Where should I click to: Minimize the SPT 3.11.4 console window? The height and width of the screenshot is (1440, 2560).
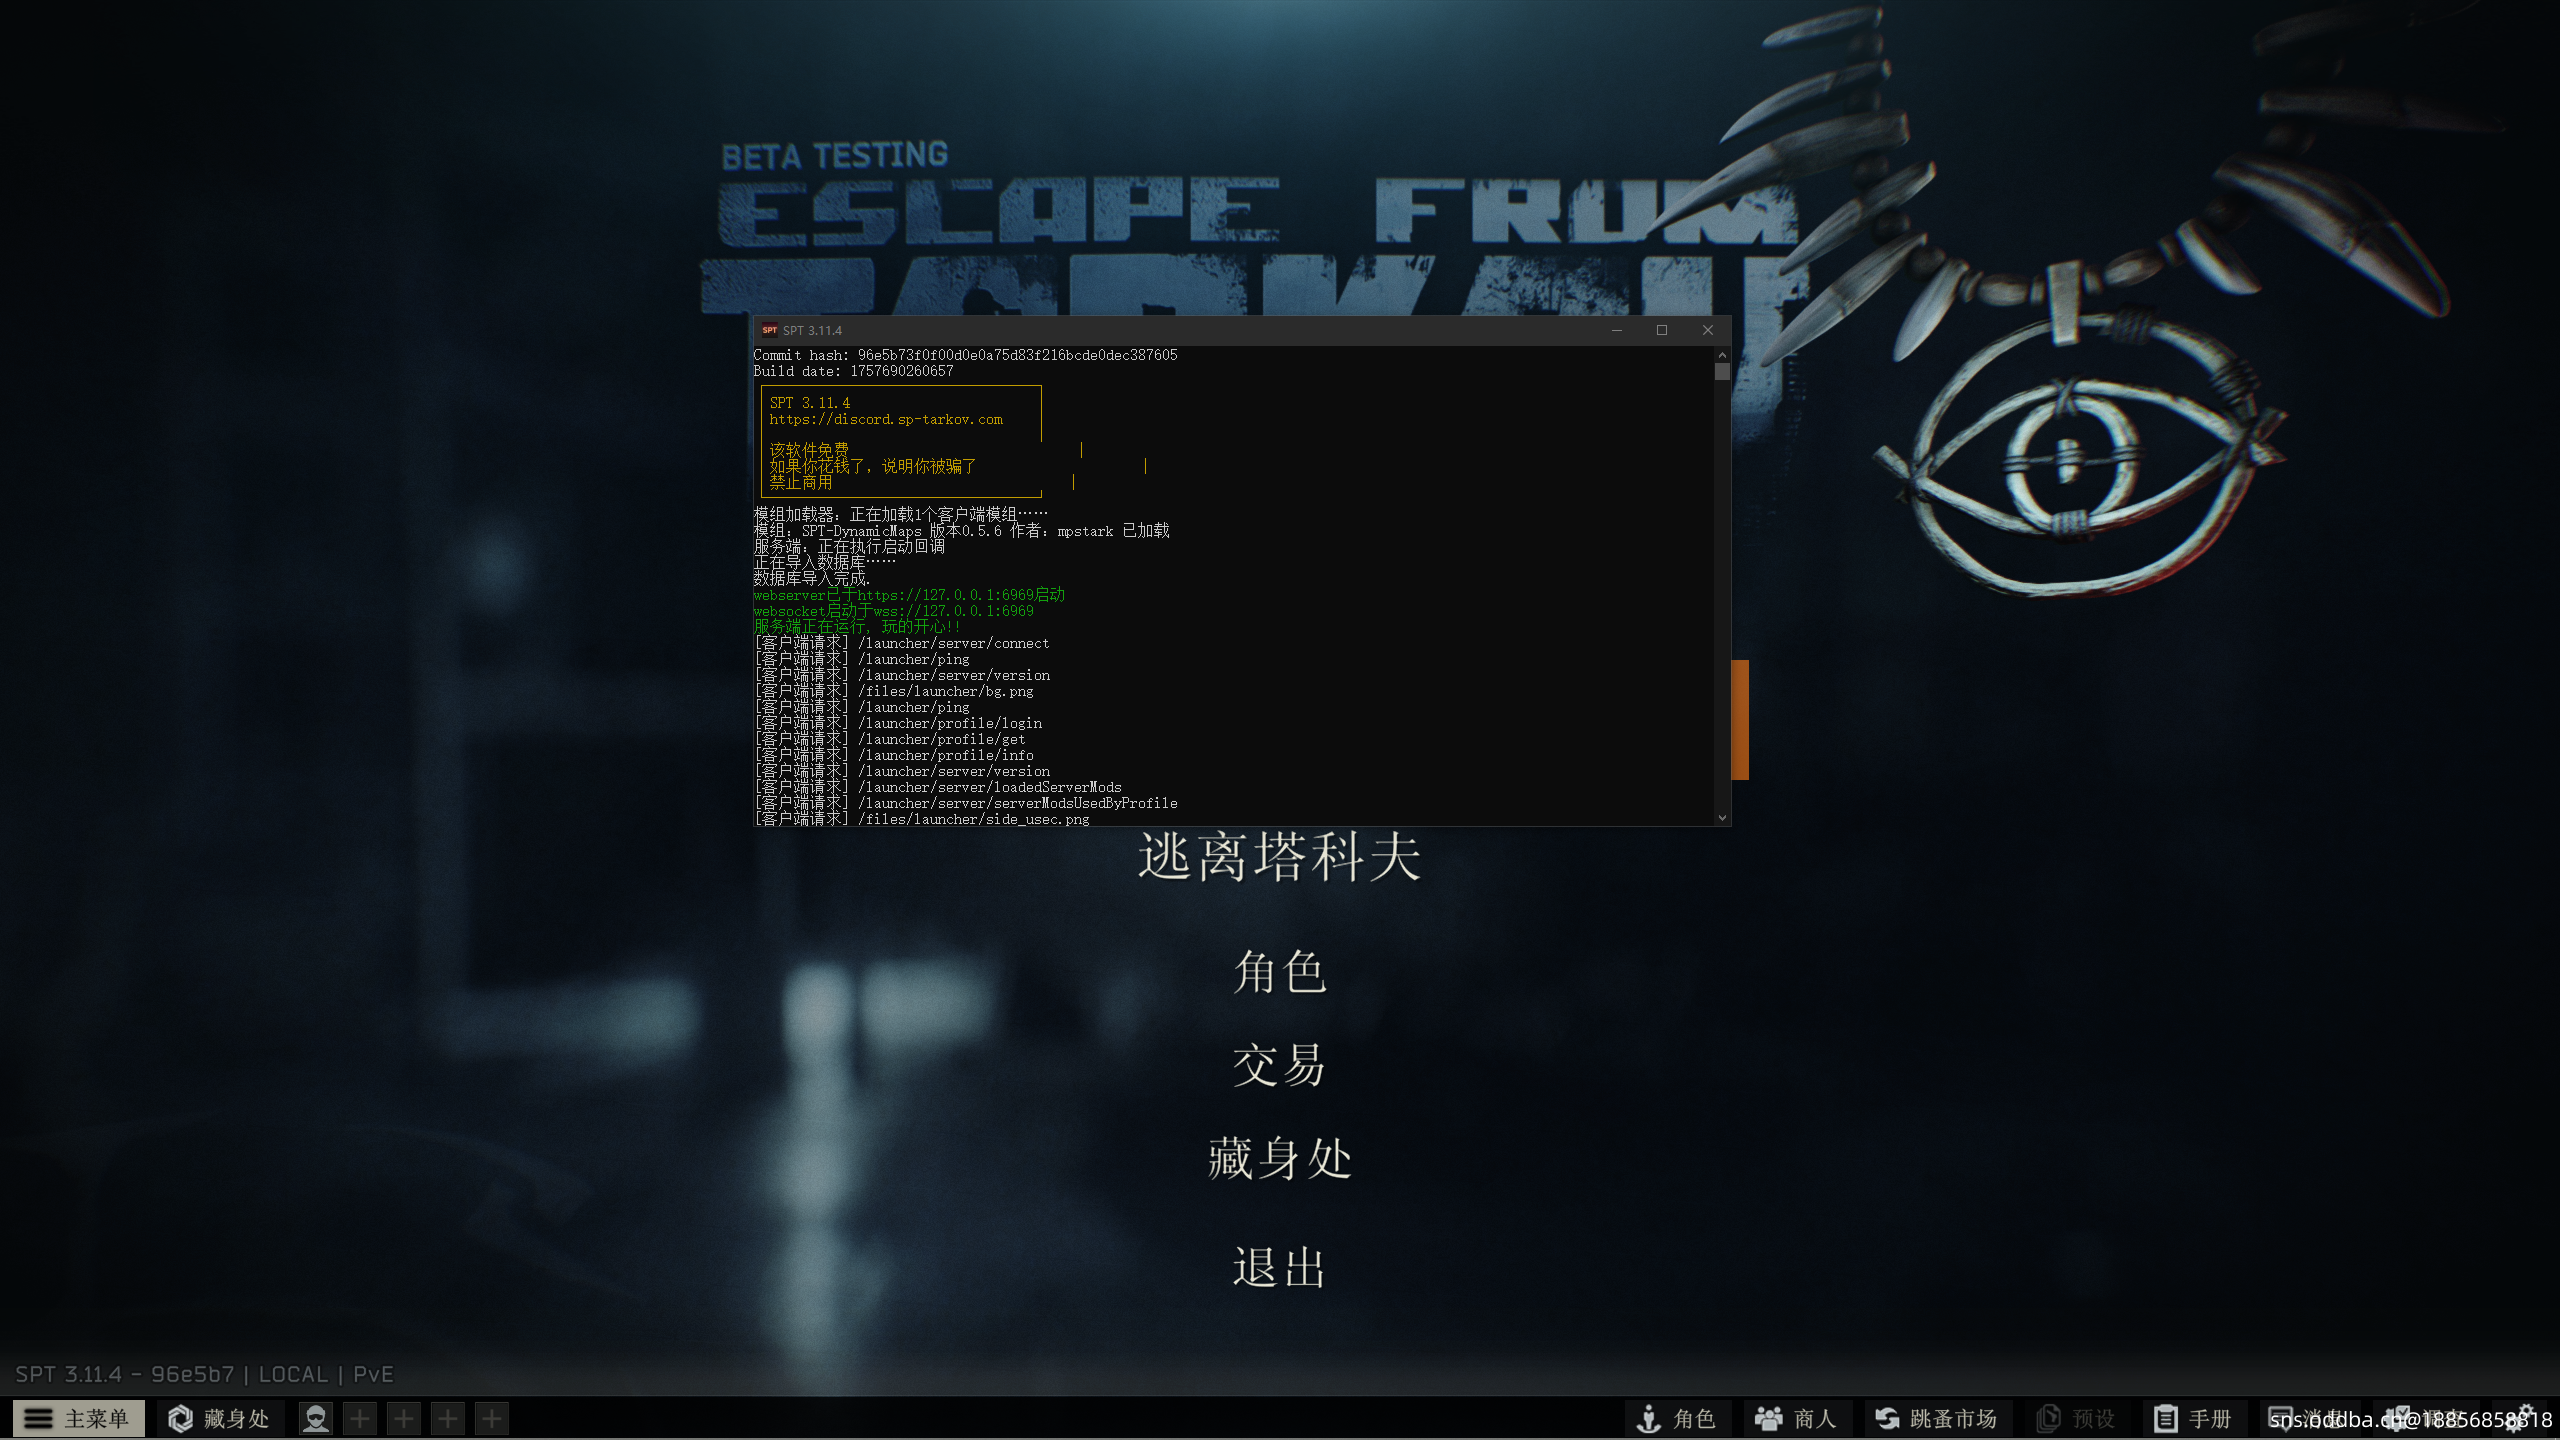[x=1616, y=330]
